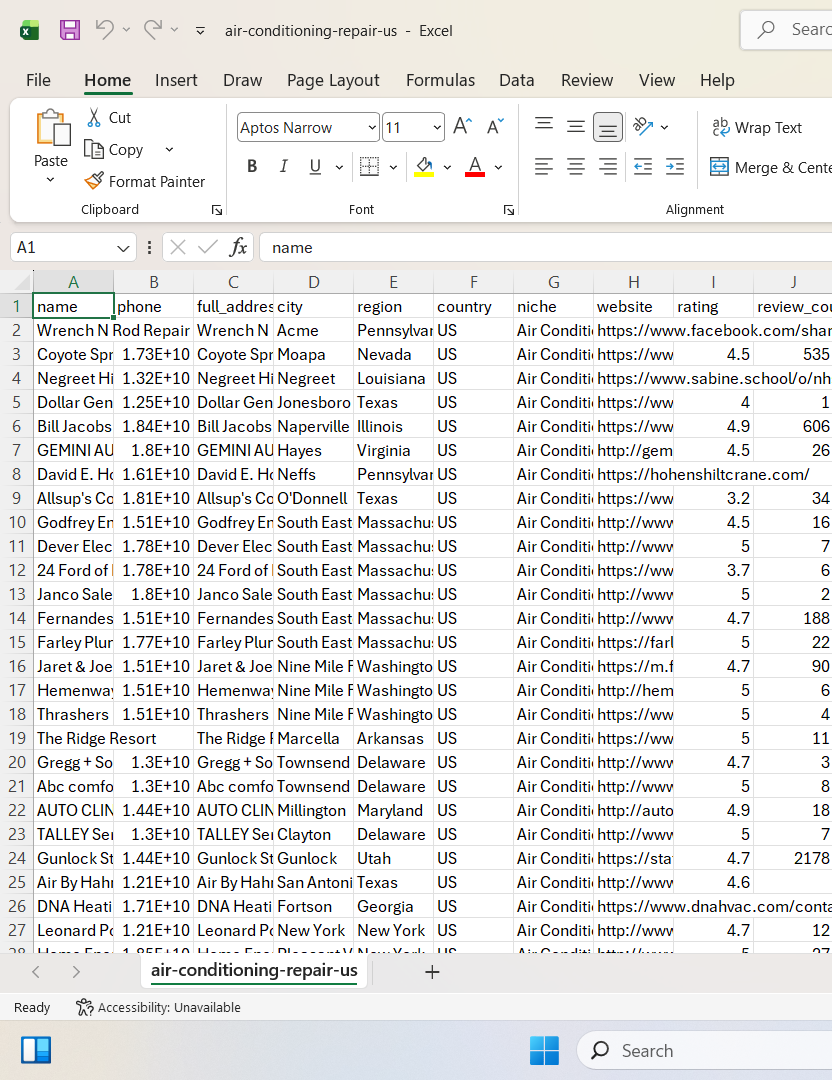Redo the last action
The image size is (832, 1080).
[153, 30]
